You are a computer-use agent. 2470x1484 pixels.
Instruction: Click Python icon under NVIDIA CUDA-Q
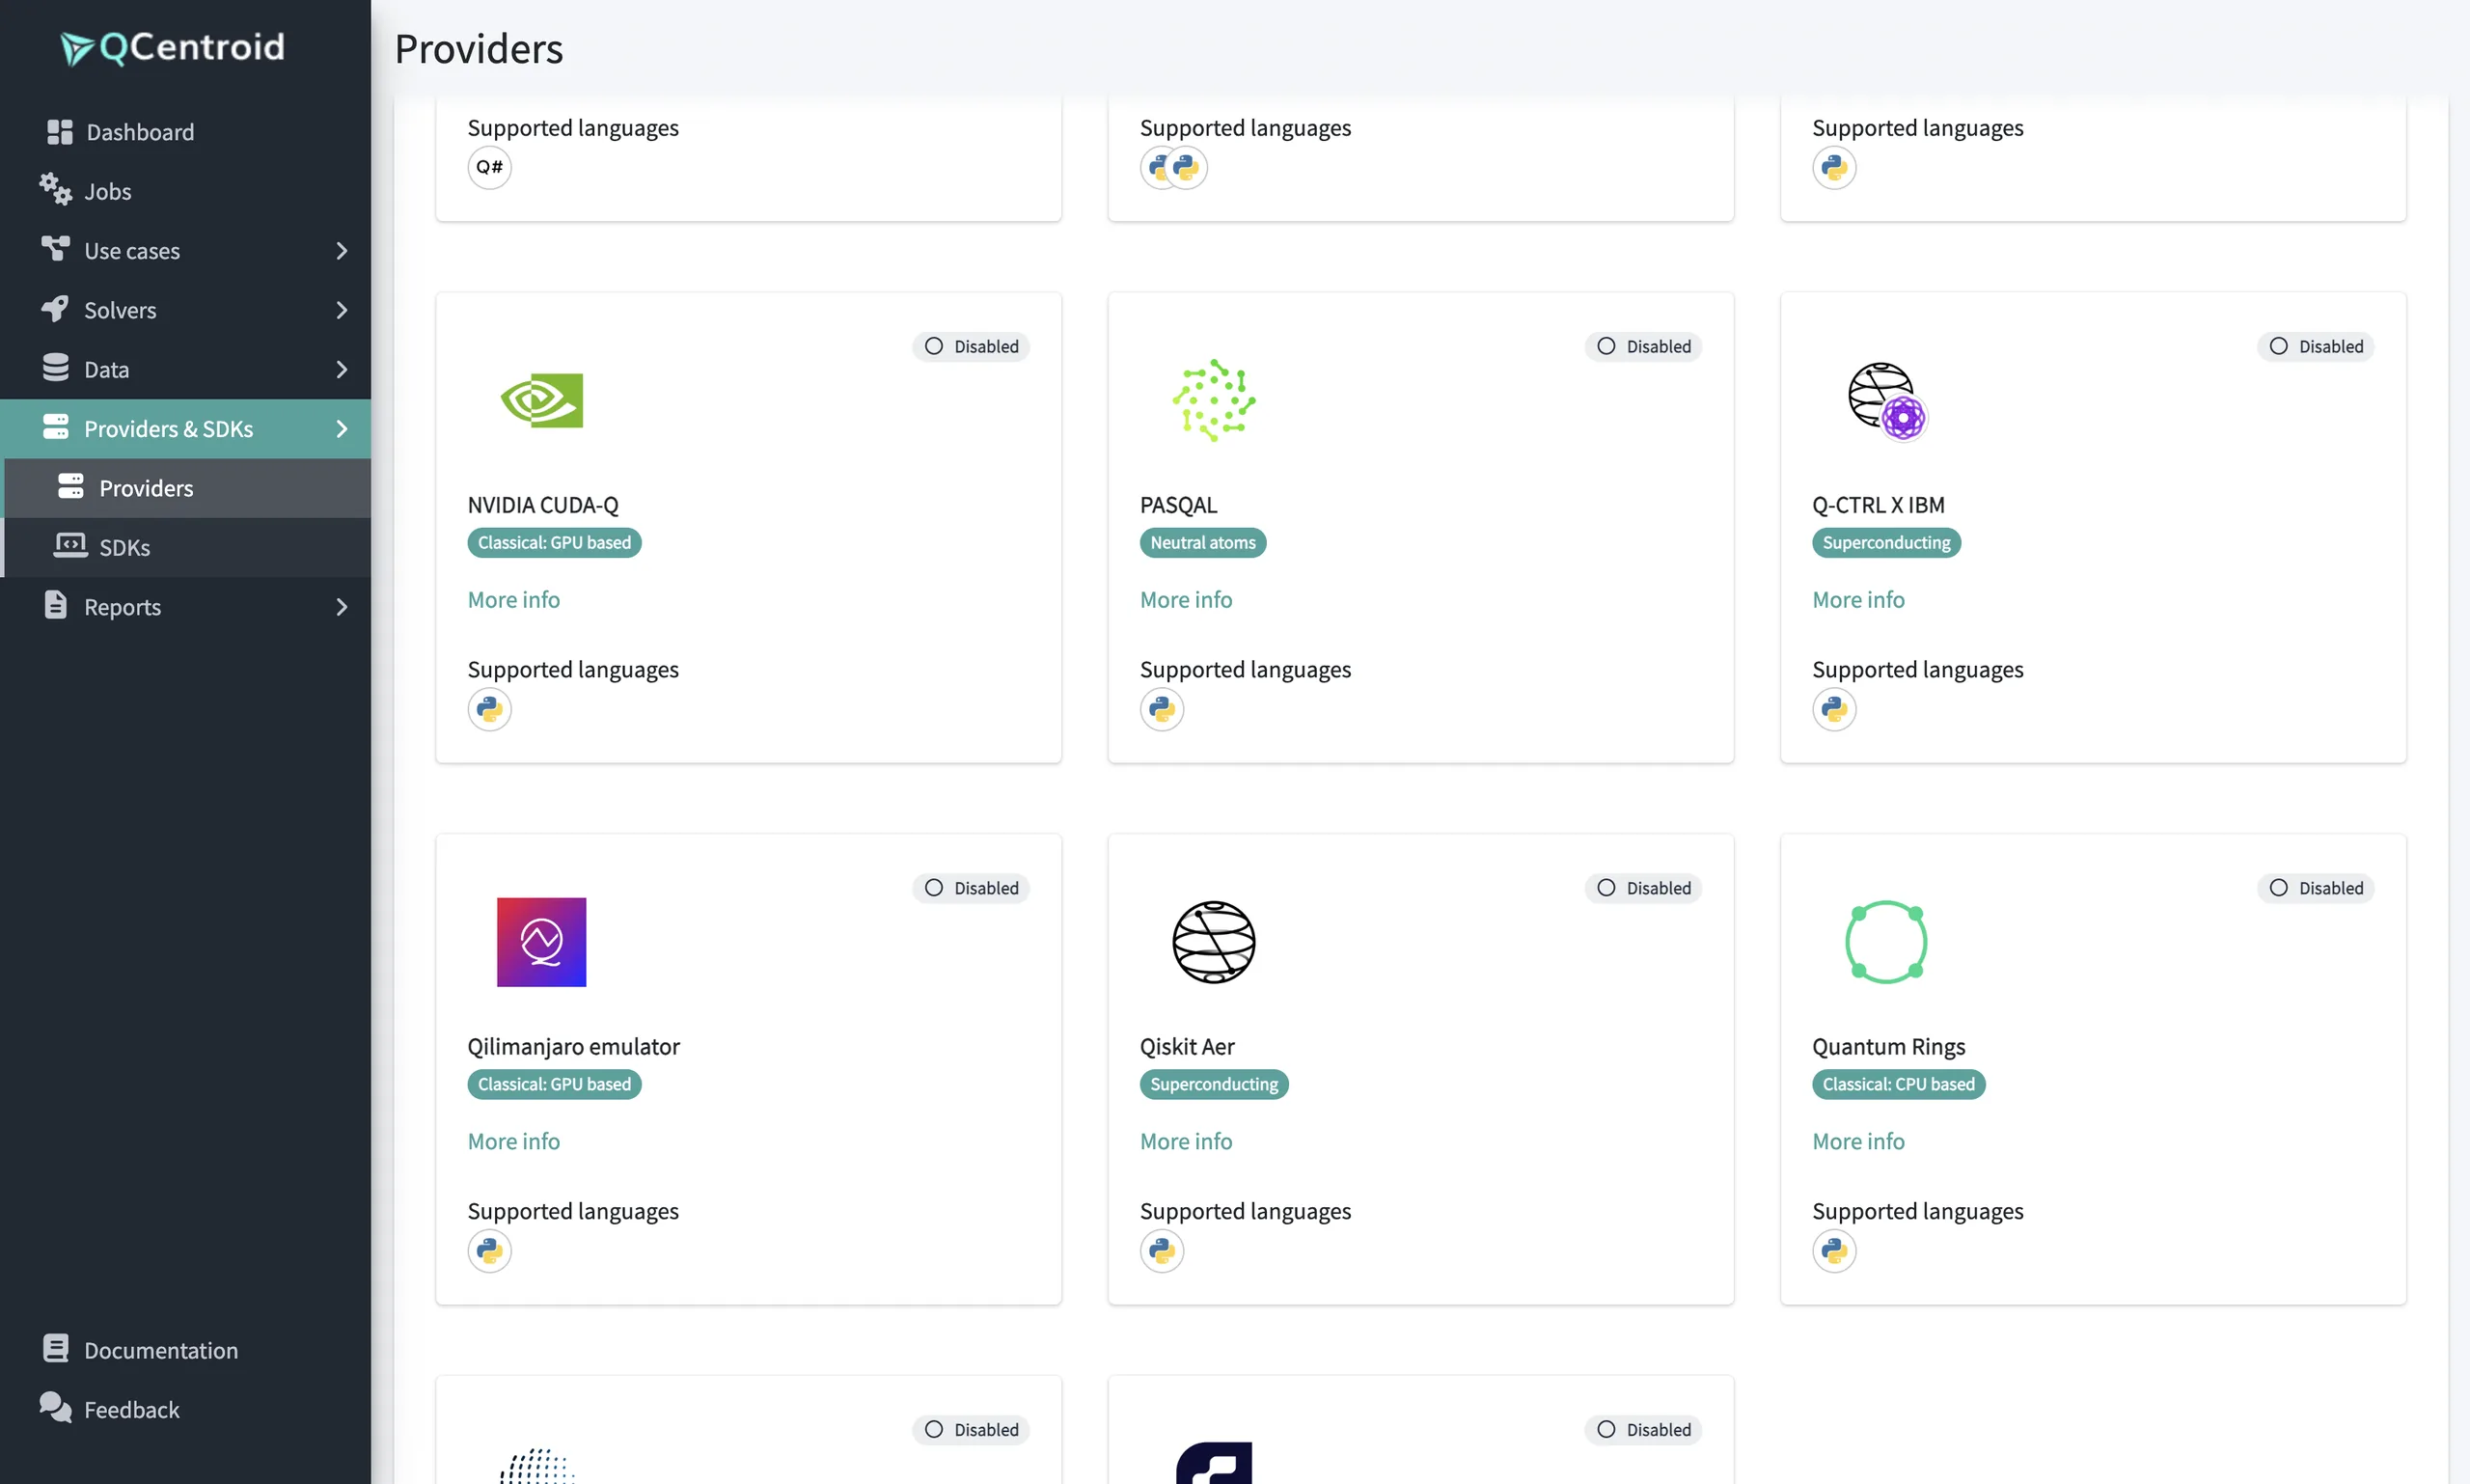click(489, 709)
